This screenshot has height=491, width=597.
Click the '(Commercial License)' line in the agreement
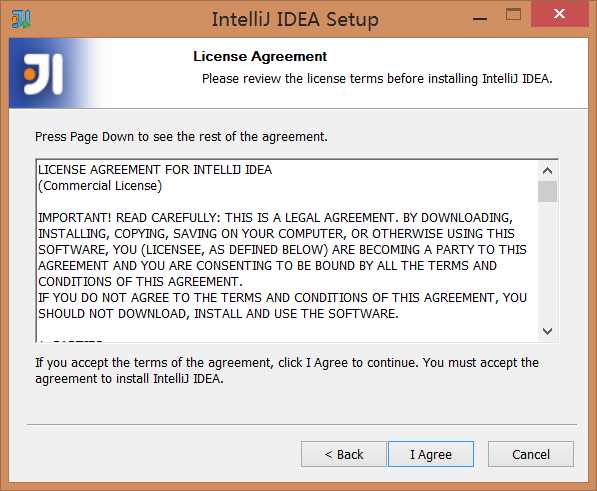100,186
